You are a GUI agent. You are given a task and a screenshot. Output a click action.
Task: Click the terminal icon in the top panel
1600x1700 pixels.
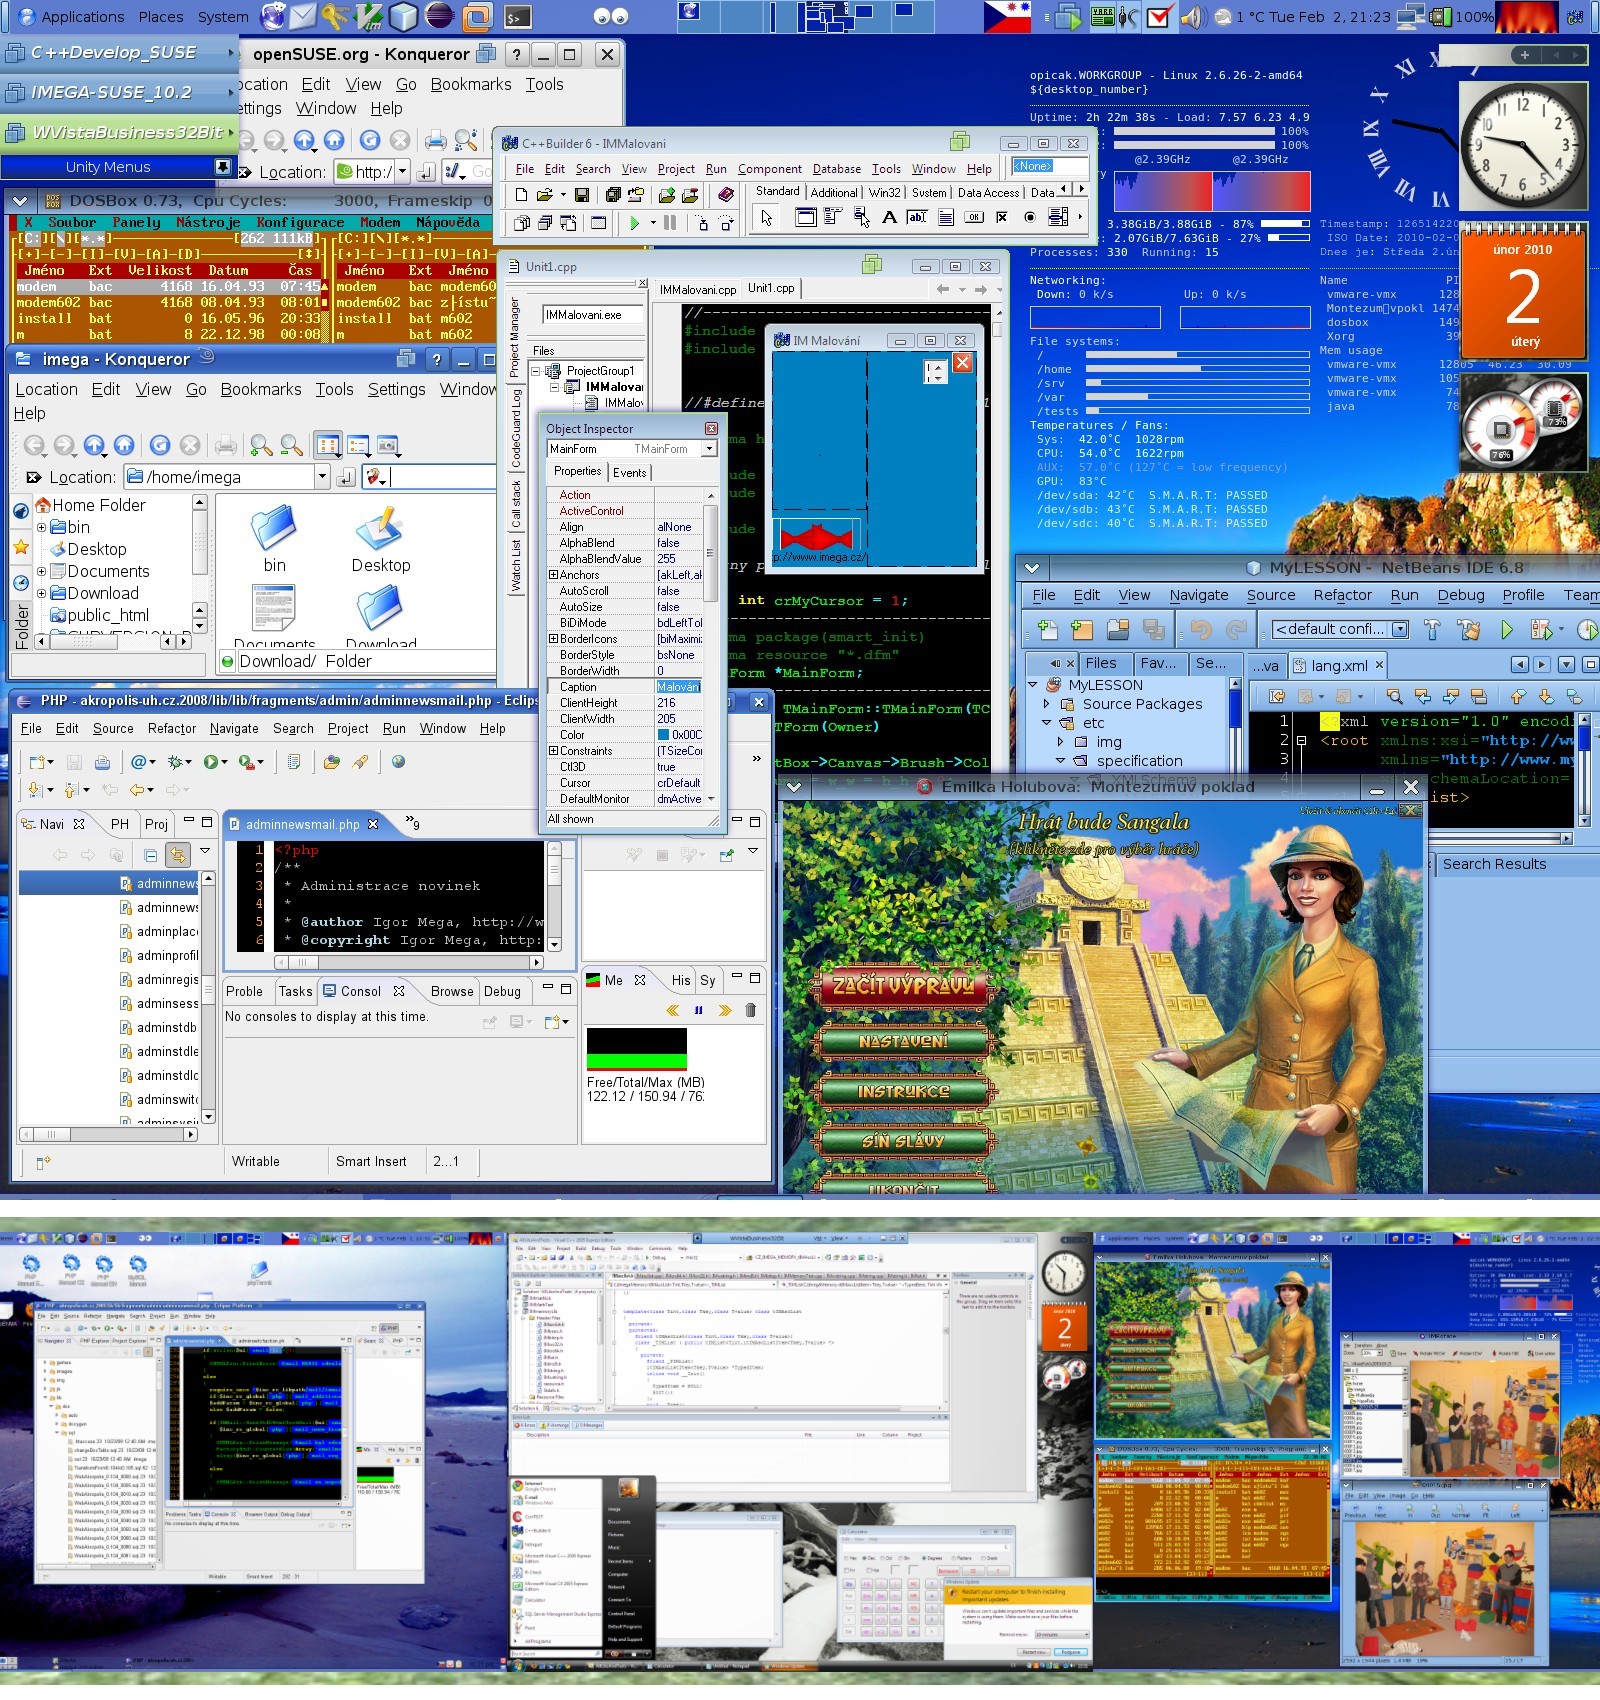516,16
